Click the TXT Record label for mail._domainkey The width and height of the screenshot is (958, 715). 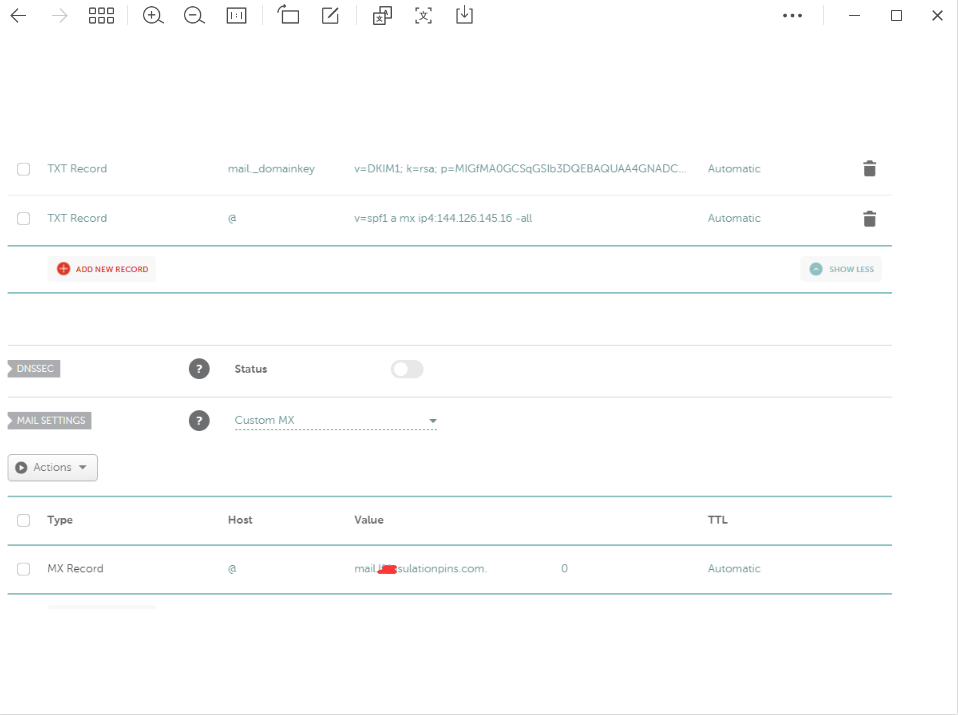(x=77, y=169)
